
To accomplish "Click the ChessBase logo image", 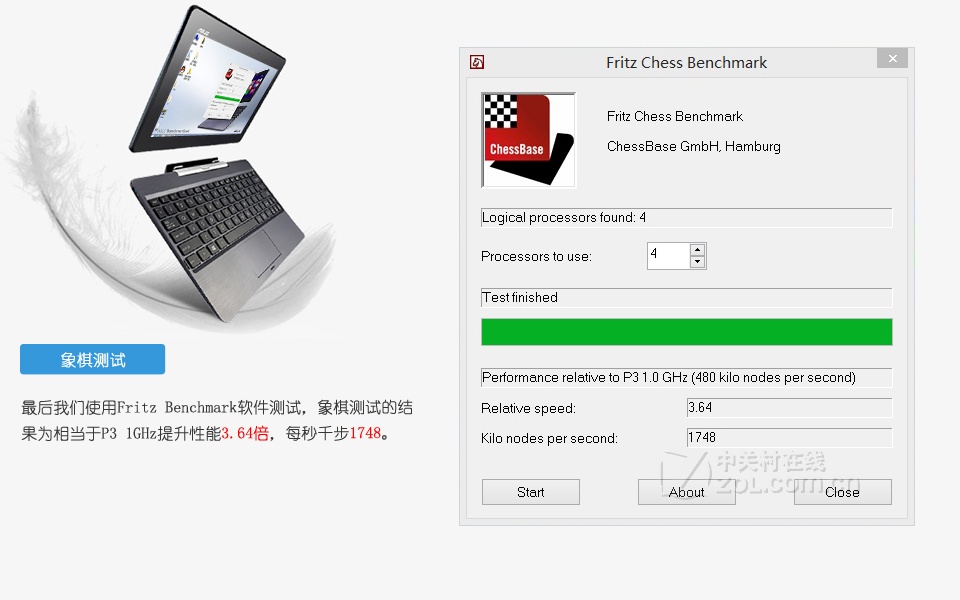I will [x=528, y=140].
